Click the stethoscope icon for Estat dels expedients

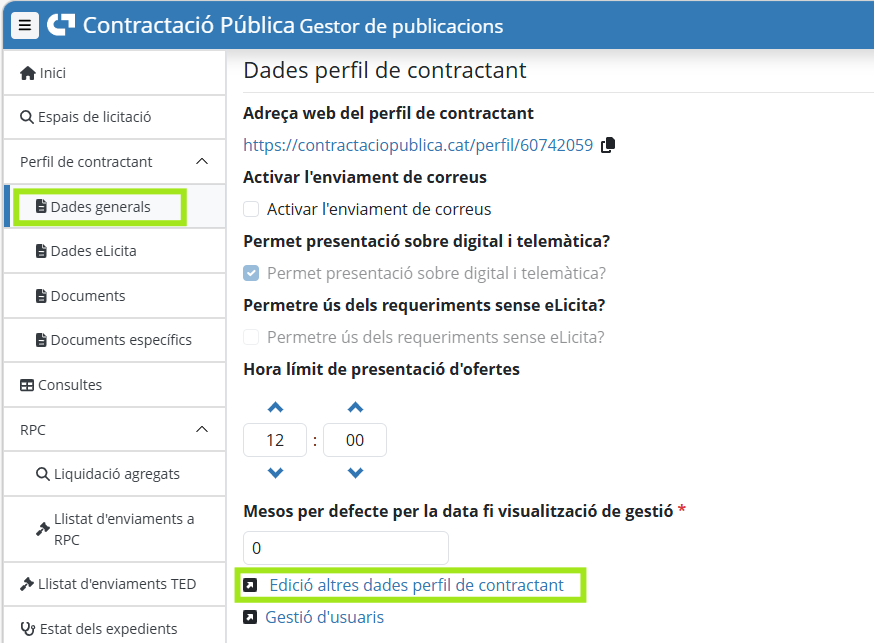coord(28,629)
